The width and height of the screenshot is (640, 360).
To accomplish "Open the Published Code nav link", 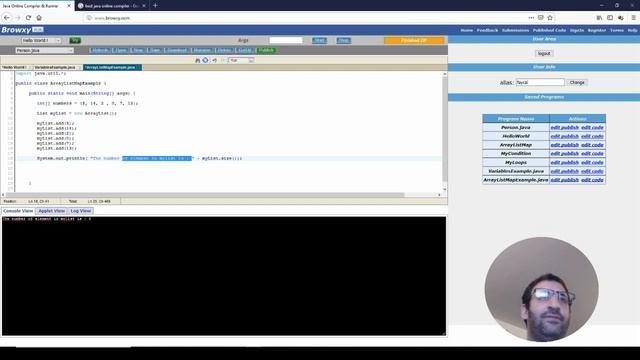I will pos(549,30).
